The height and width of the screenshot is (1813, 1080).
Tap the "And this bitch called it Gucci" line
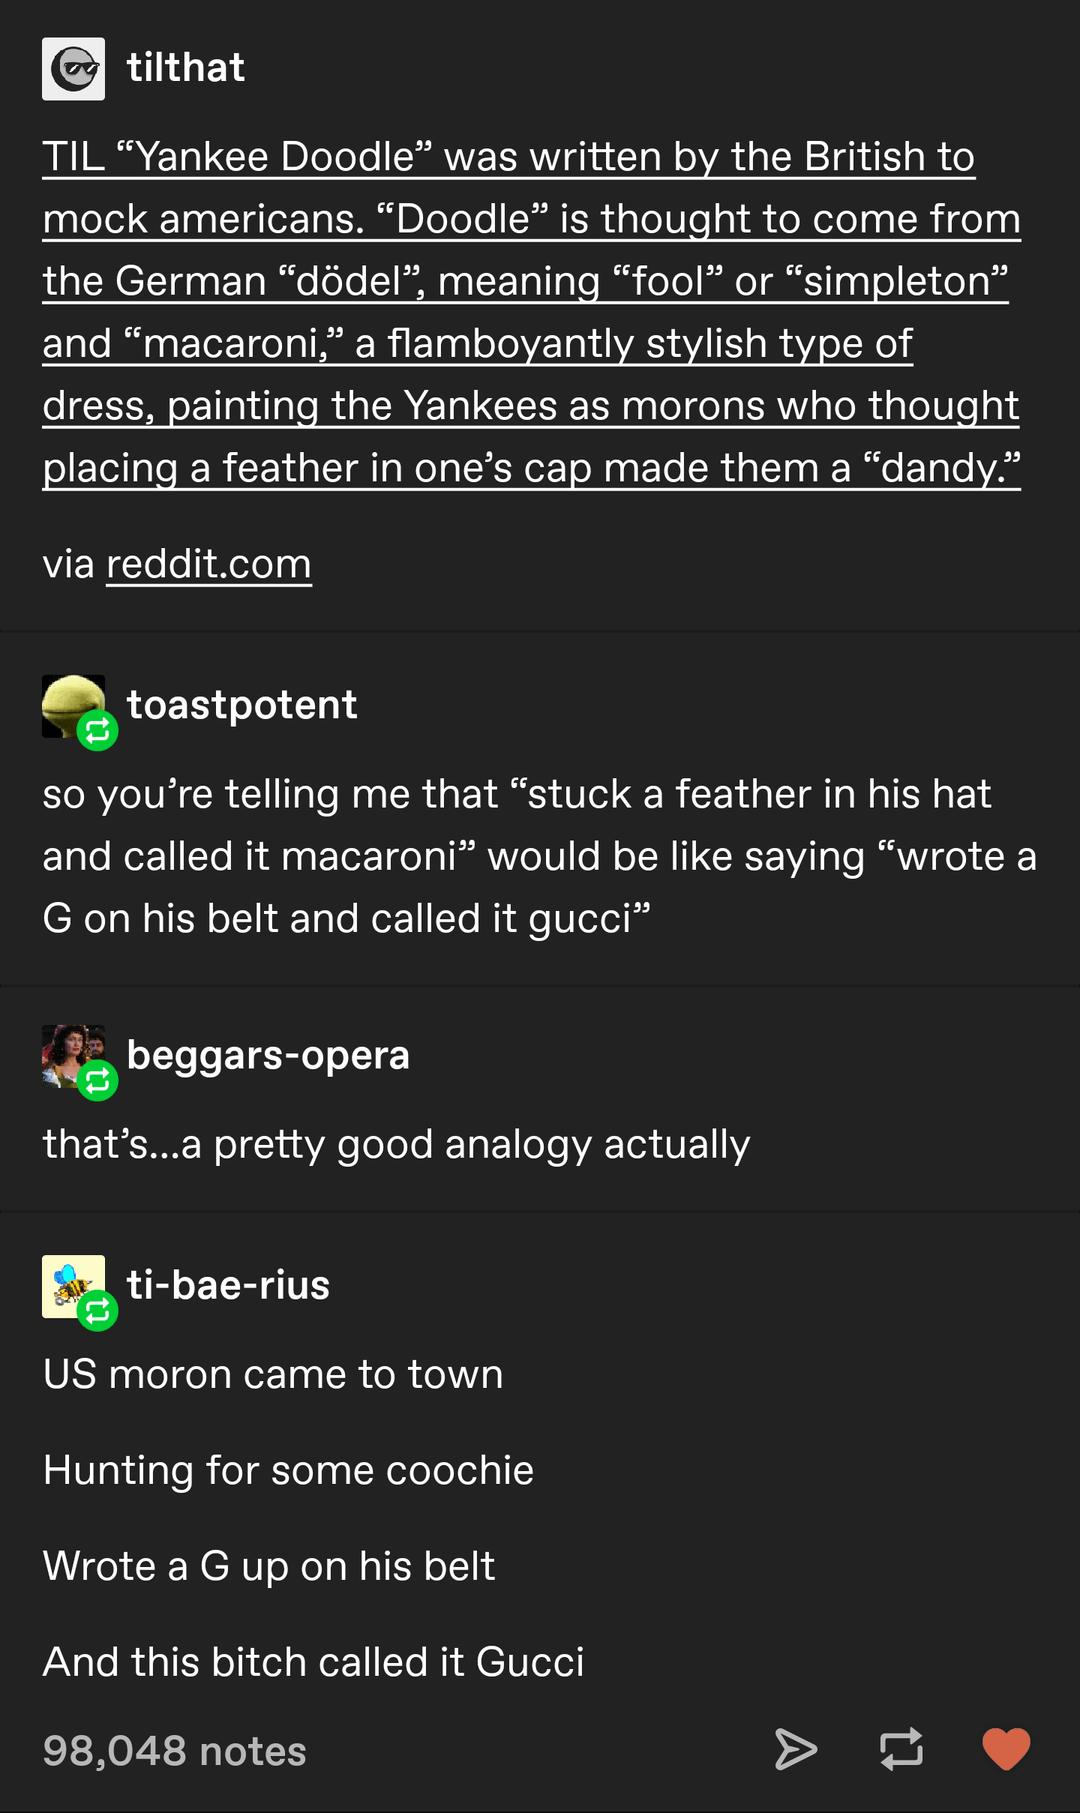(313, 1662)
